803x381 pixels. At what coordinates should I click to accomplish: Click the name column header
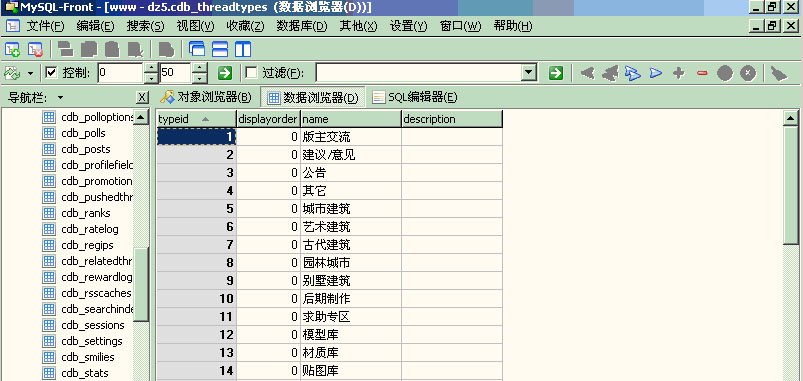click(351, 119)
